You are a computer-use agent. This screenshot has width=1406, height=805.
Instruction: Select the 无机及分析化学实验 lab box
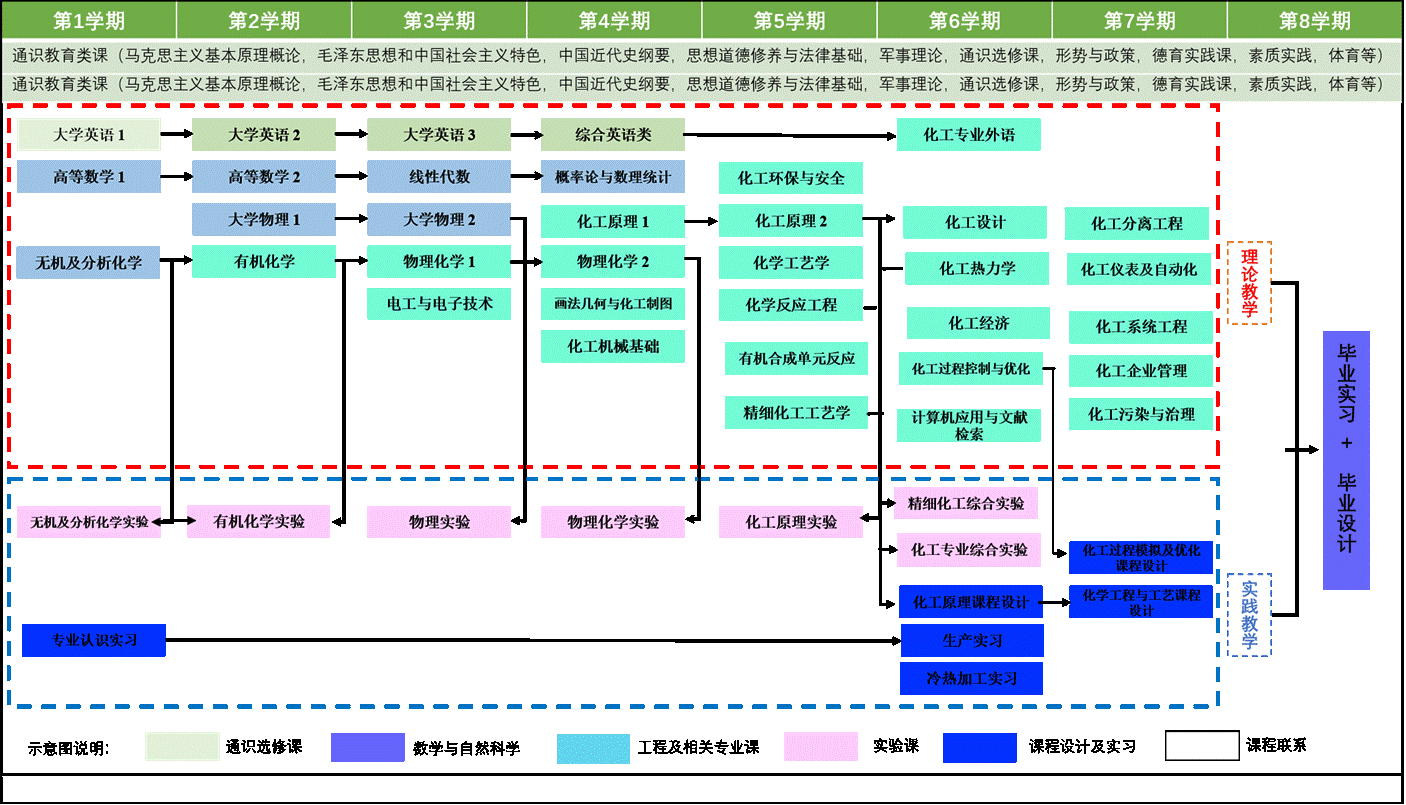[89, 522]
